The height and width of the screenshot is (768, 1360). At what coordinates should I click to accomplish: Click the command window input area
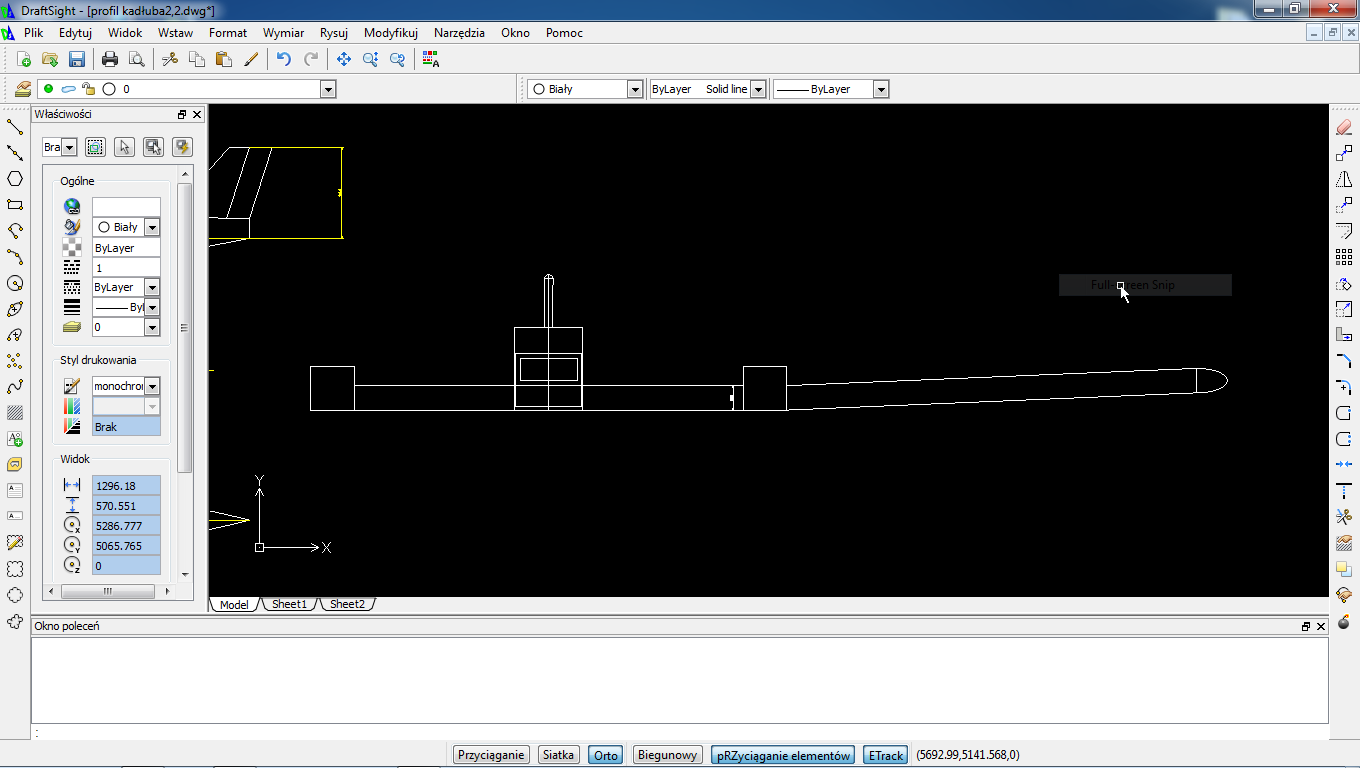680,732
